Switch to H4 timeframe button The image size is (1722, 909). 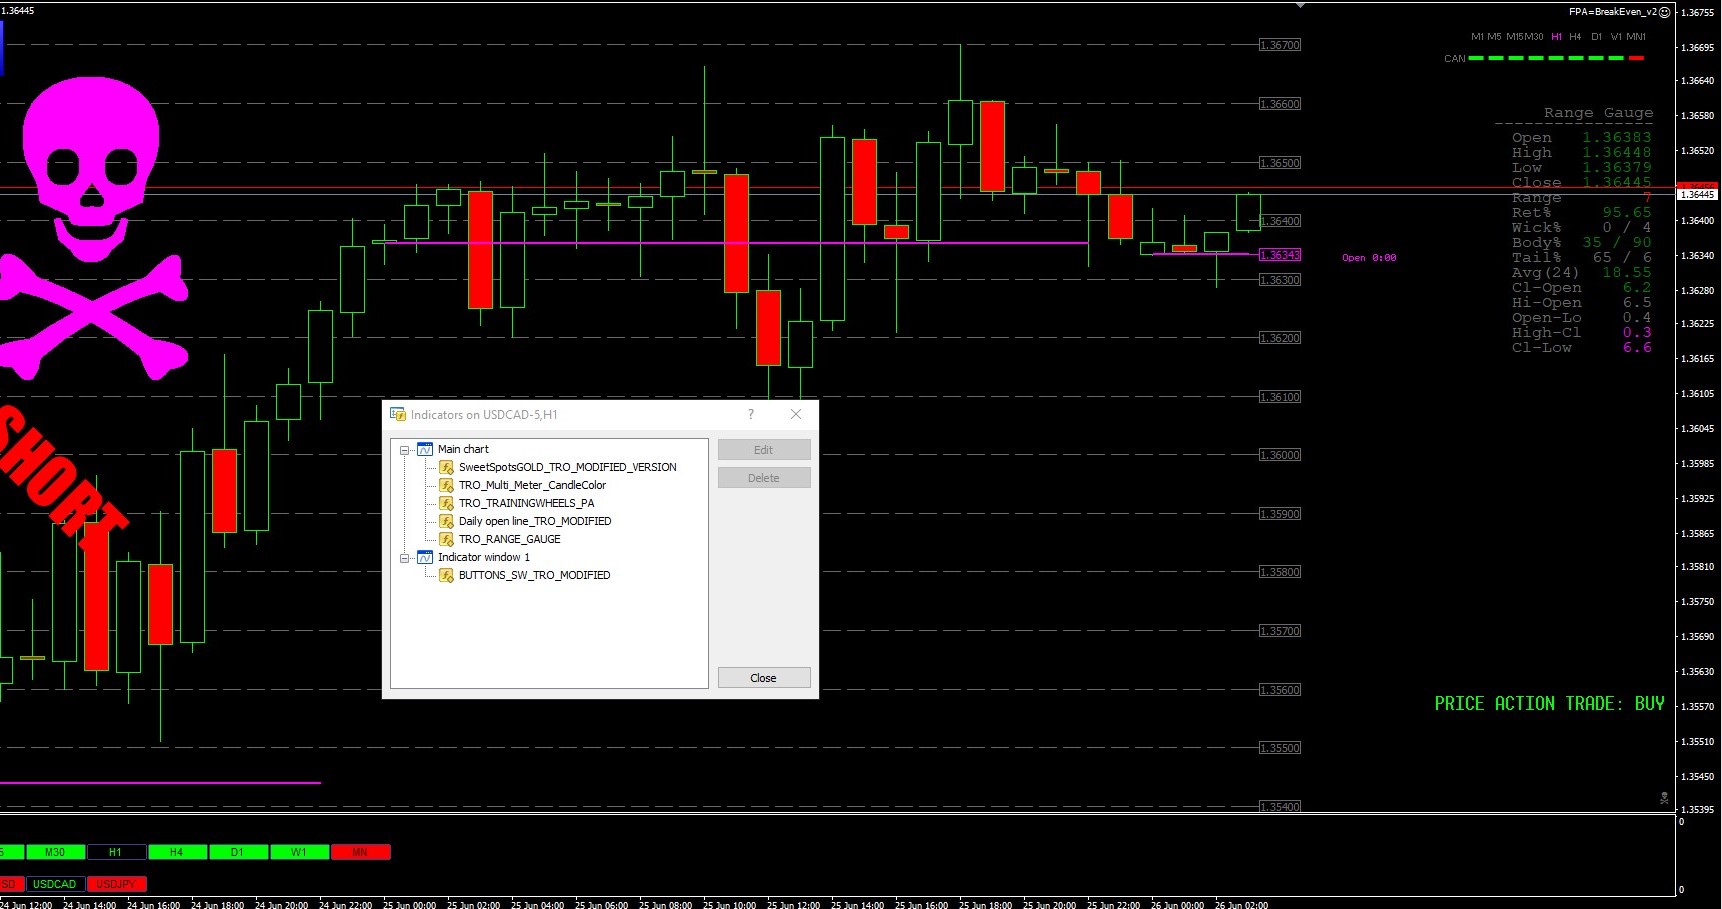pyautogui.click(x=177, y=852)
